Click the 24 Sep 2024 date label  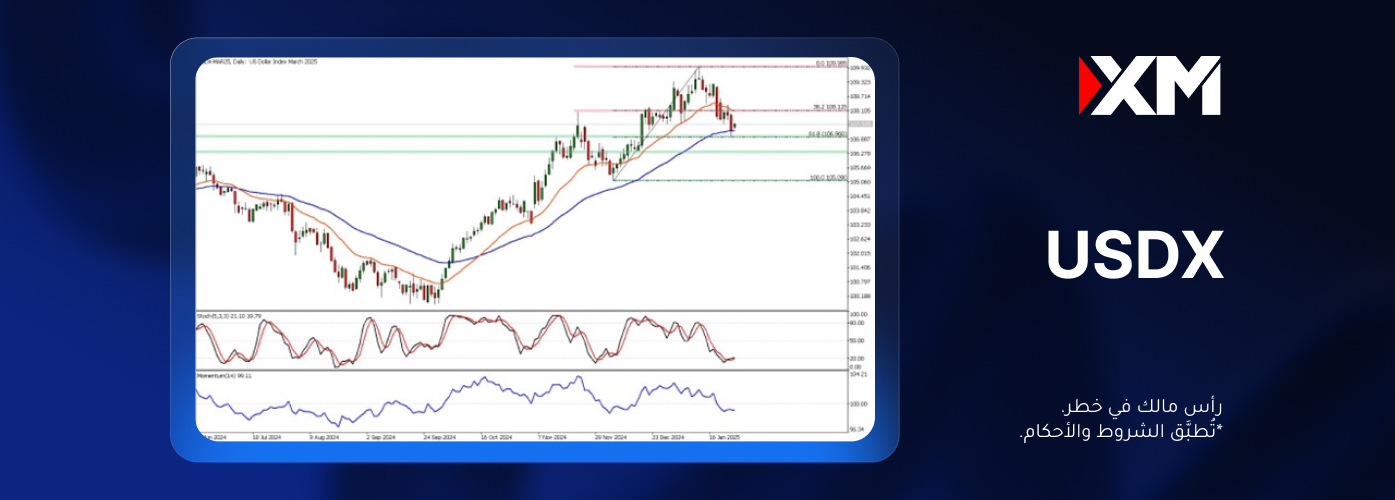coord(440,437)
